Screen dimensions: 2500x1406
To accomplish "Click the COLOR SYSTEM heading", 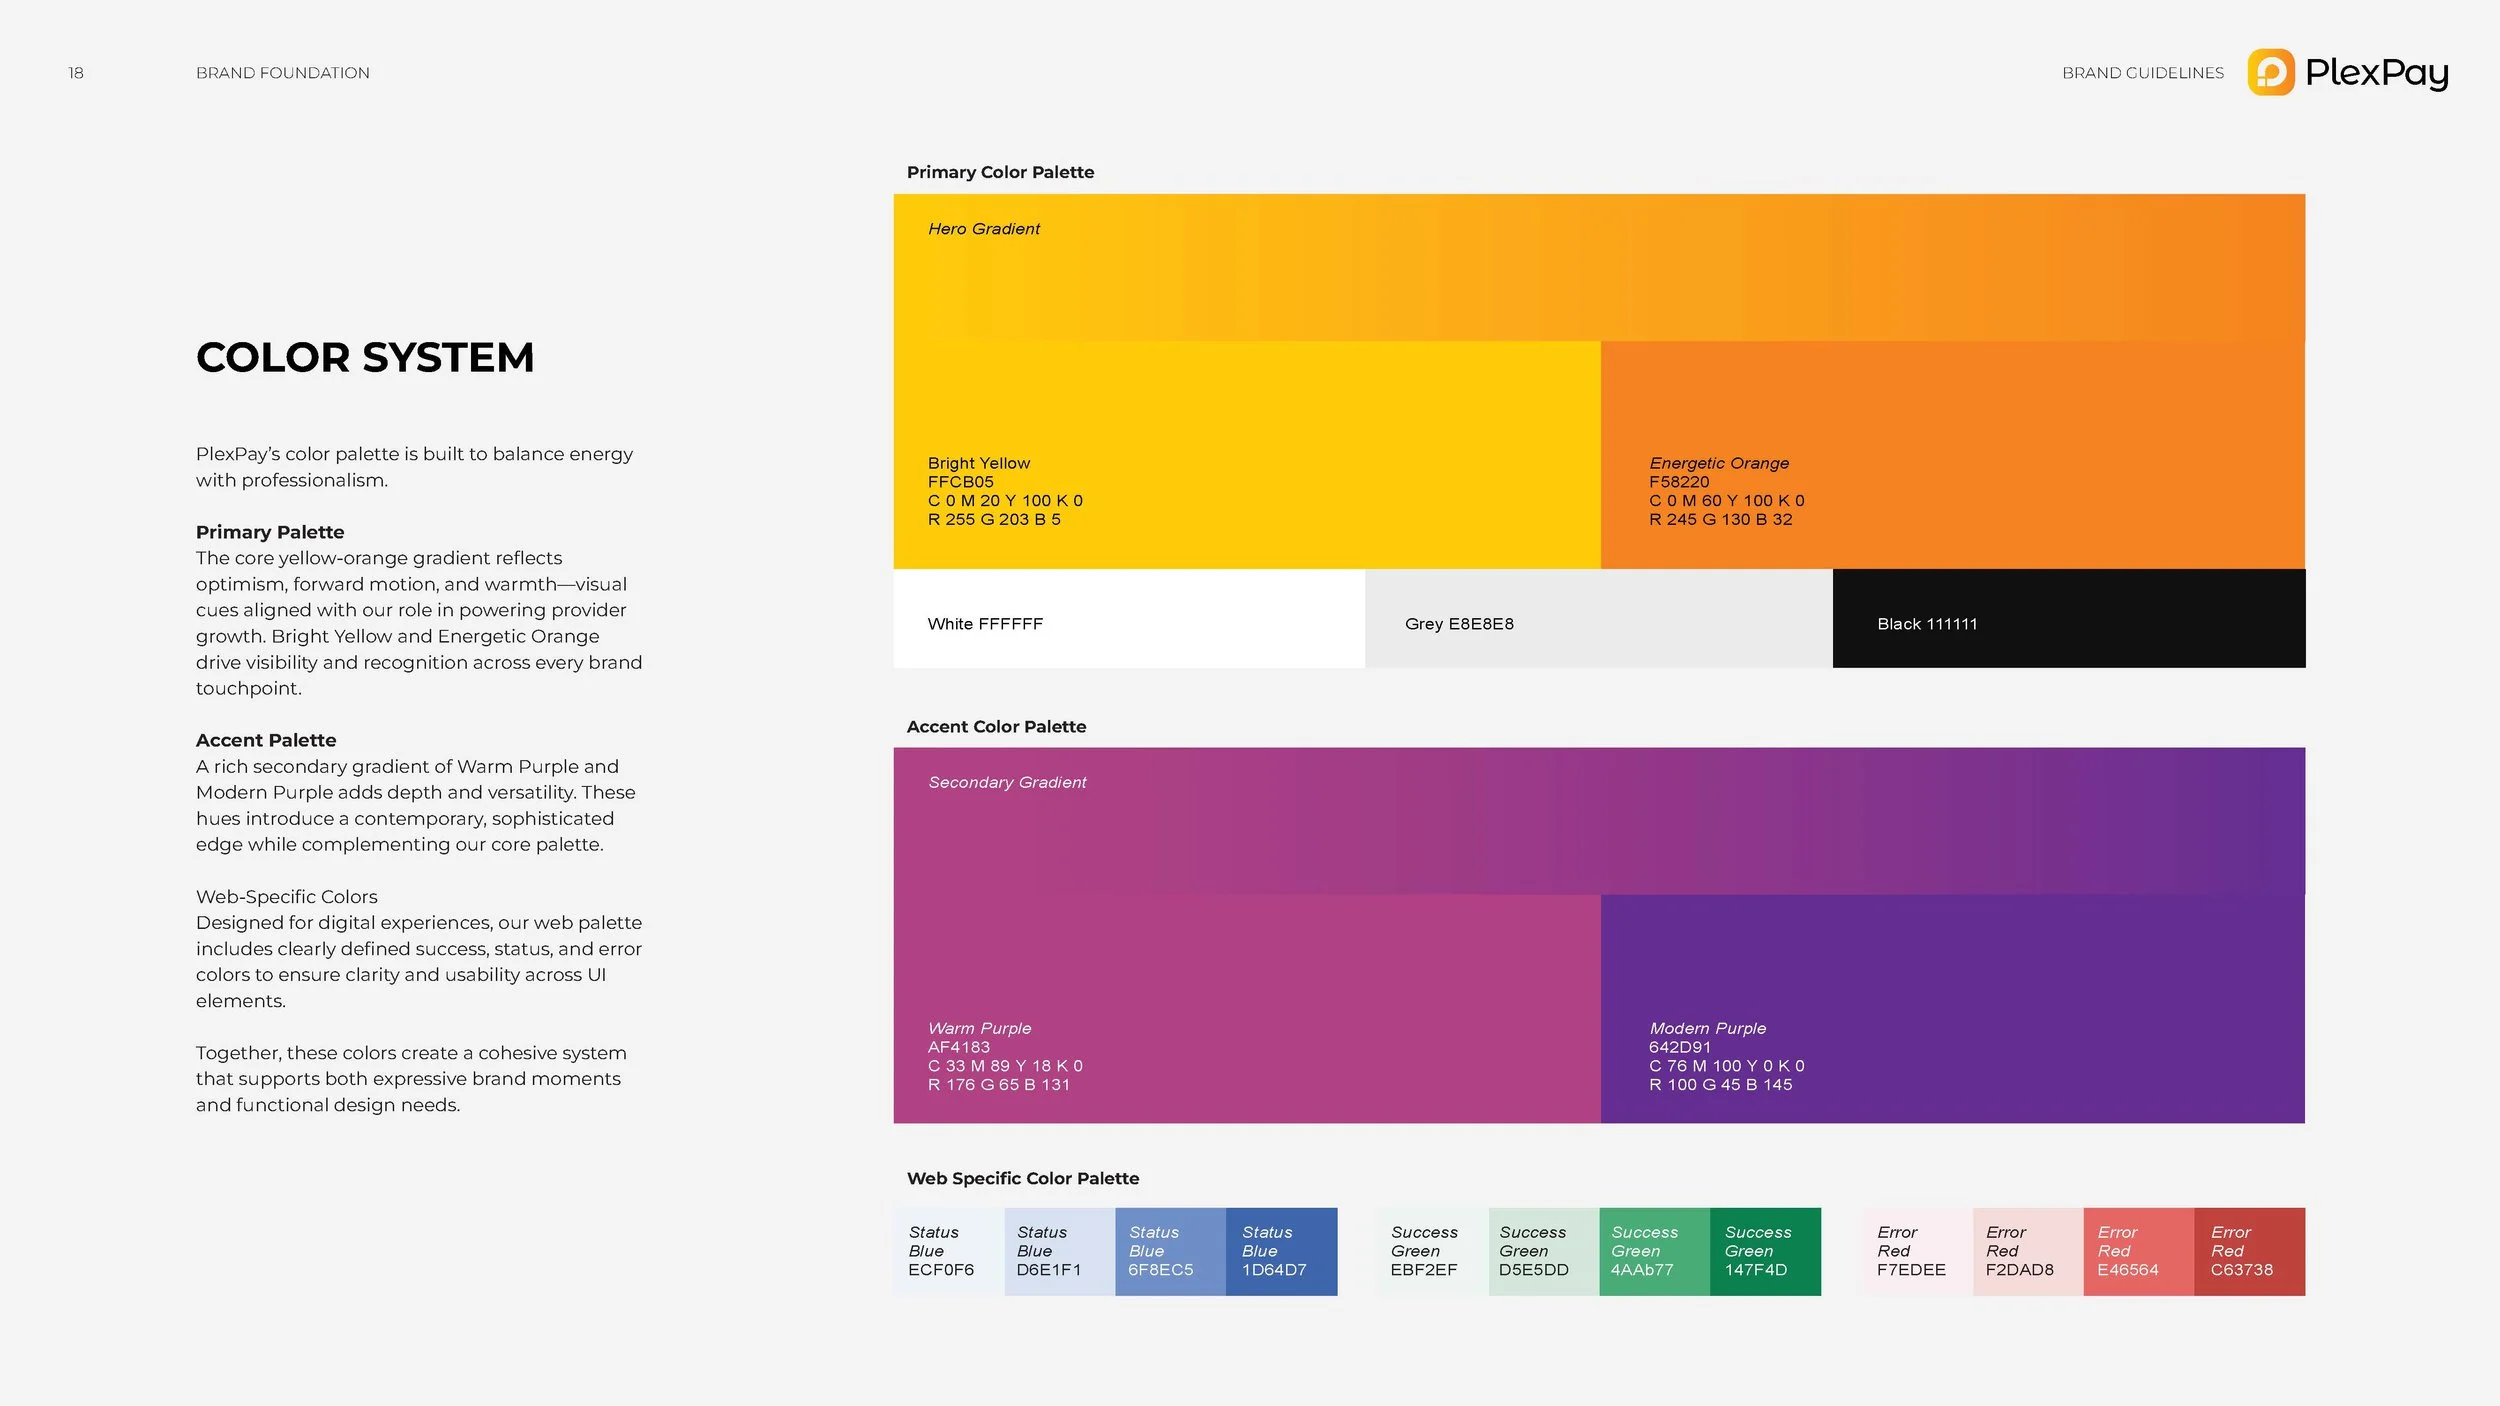I will [365, 357].
